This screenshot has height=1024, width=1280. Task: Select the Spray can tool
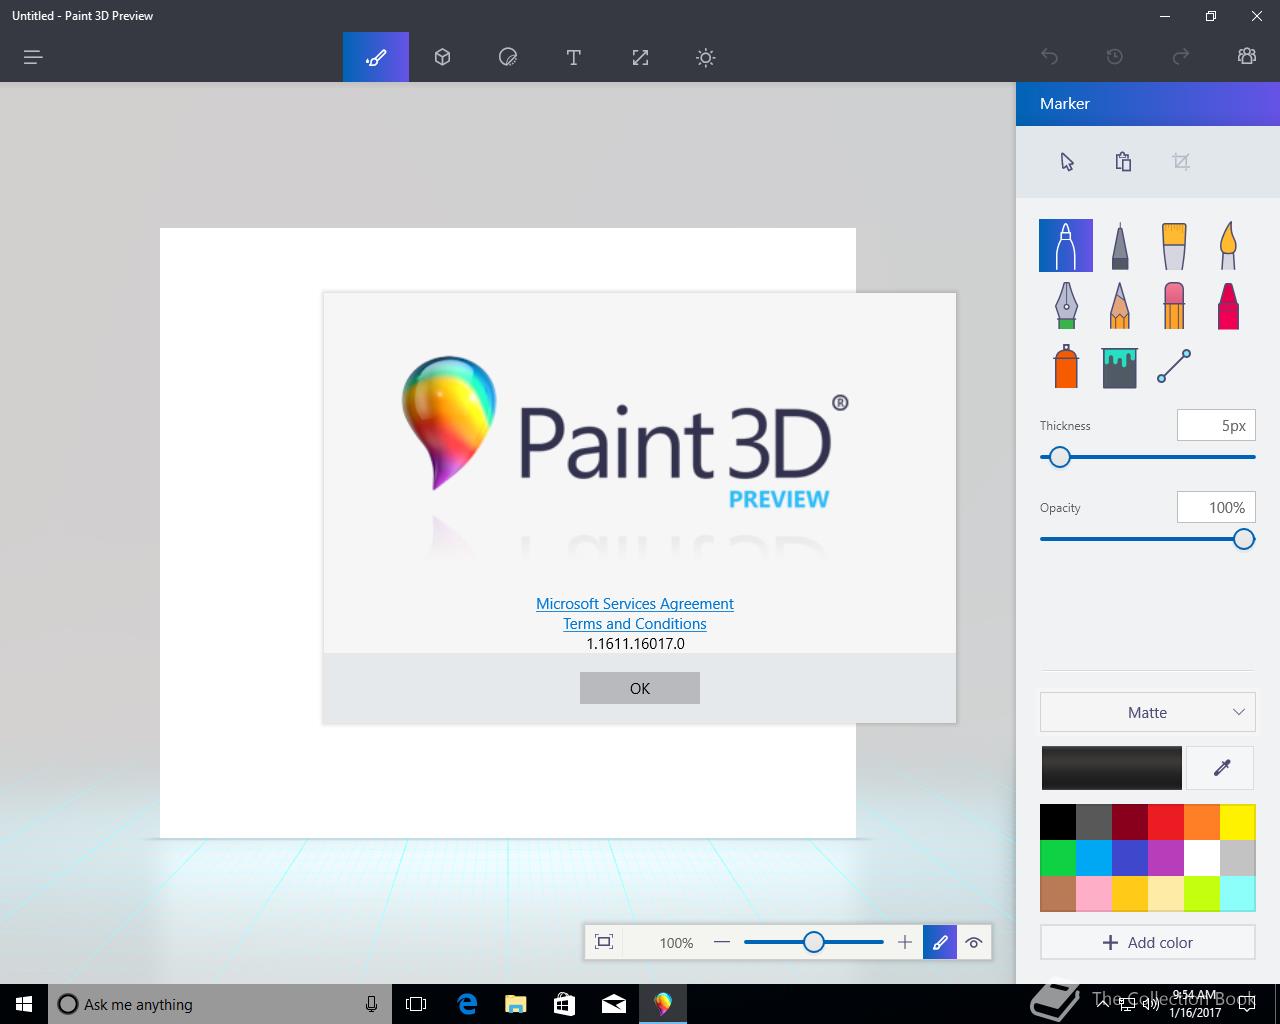pos(1066,366)
